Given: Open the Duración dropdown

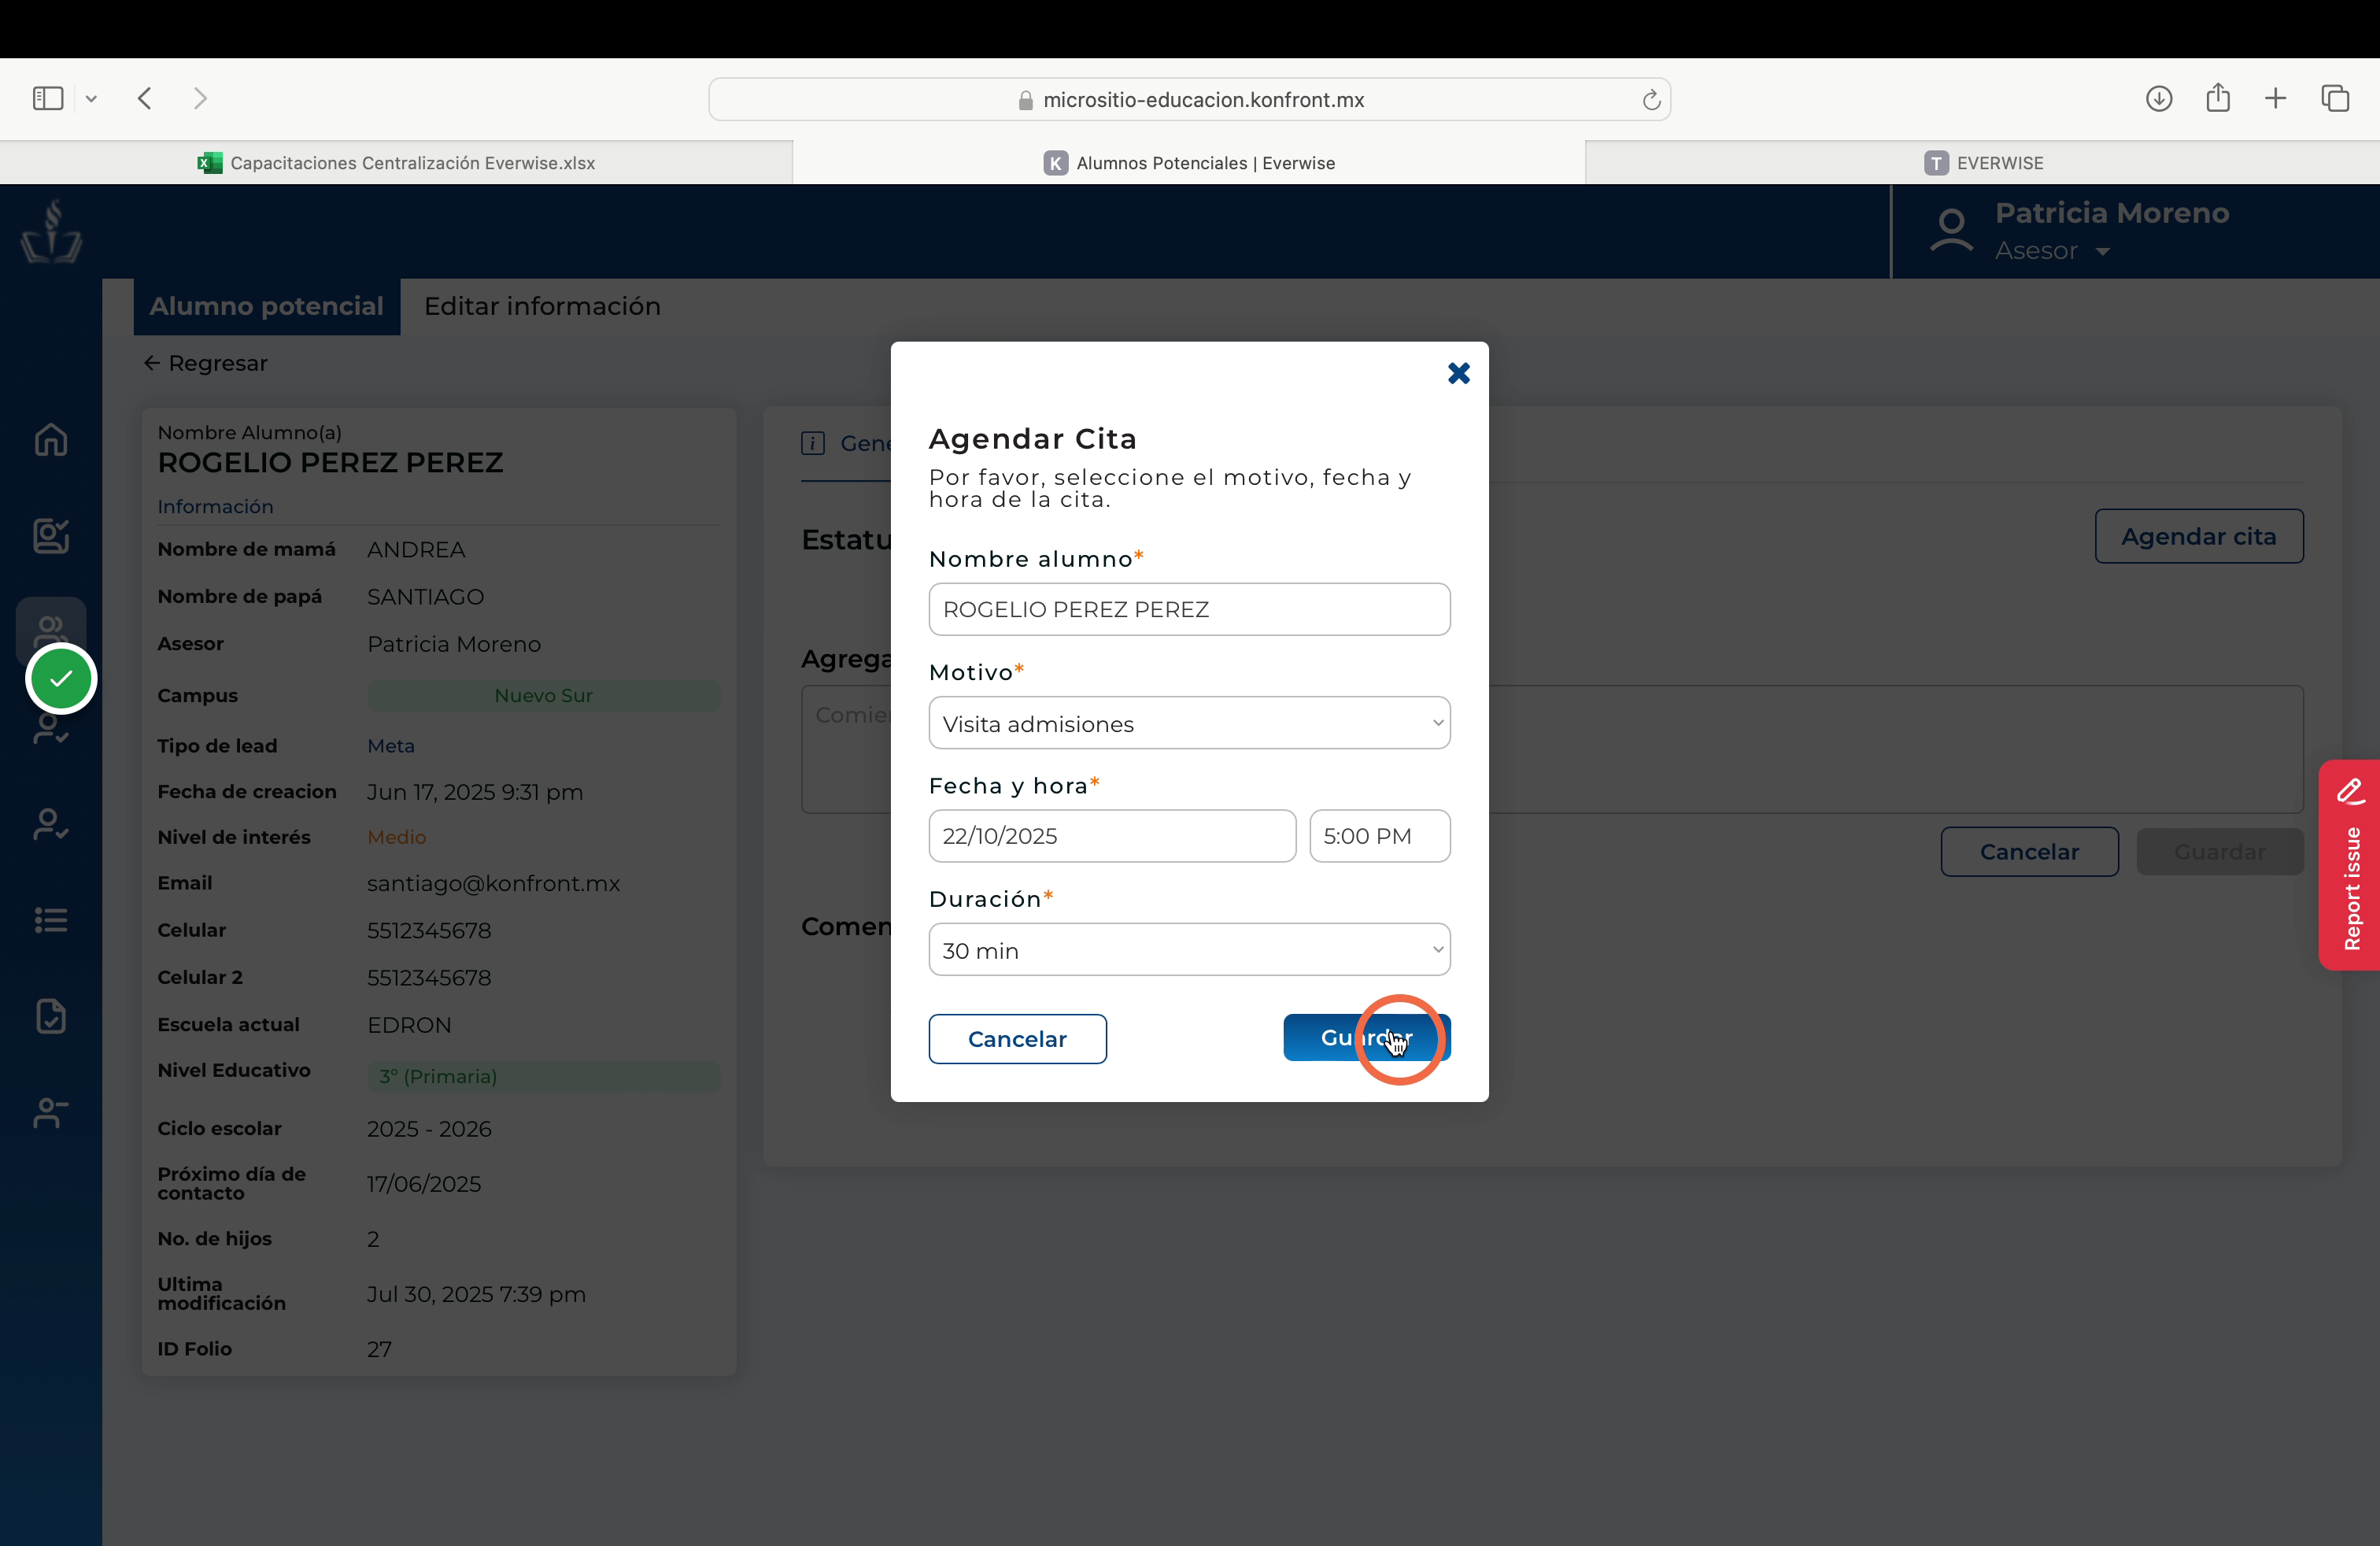Looking at the screenshot, I should coord(1189,950).
